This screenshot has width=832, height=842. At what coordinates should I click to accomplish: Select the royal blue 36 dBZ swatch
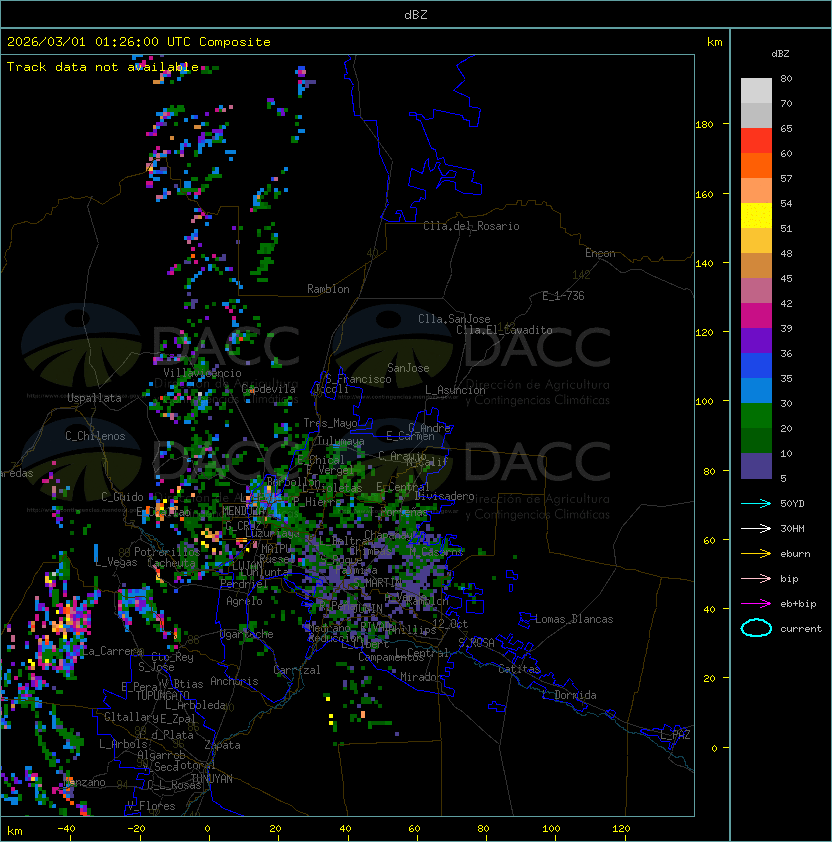click(756, 366)
